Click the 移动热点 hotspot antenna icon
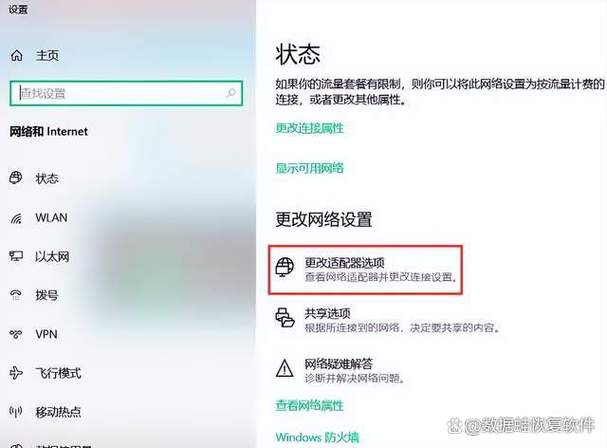 (x=16, y=412)
